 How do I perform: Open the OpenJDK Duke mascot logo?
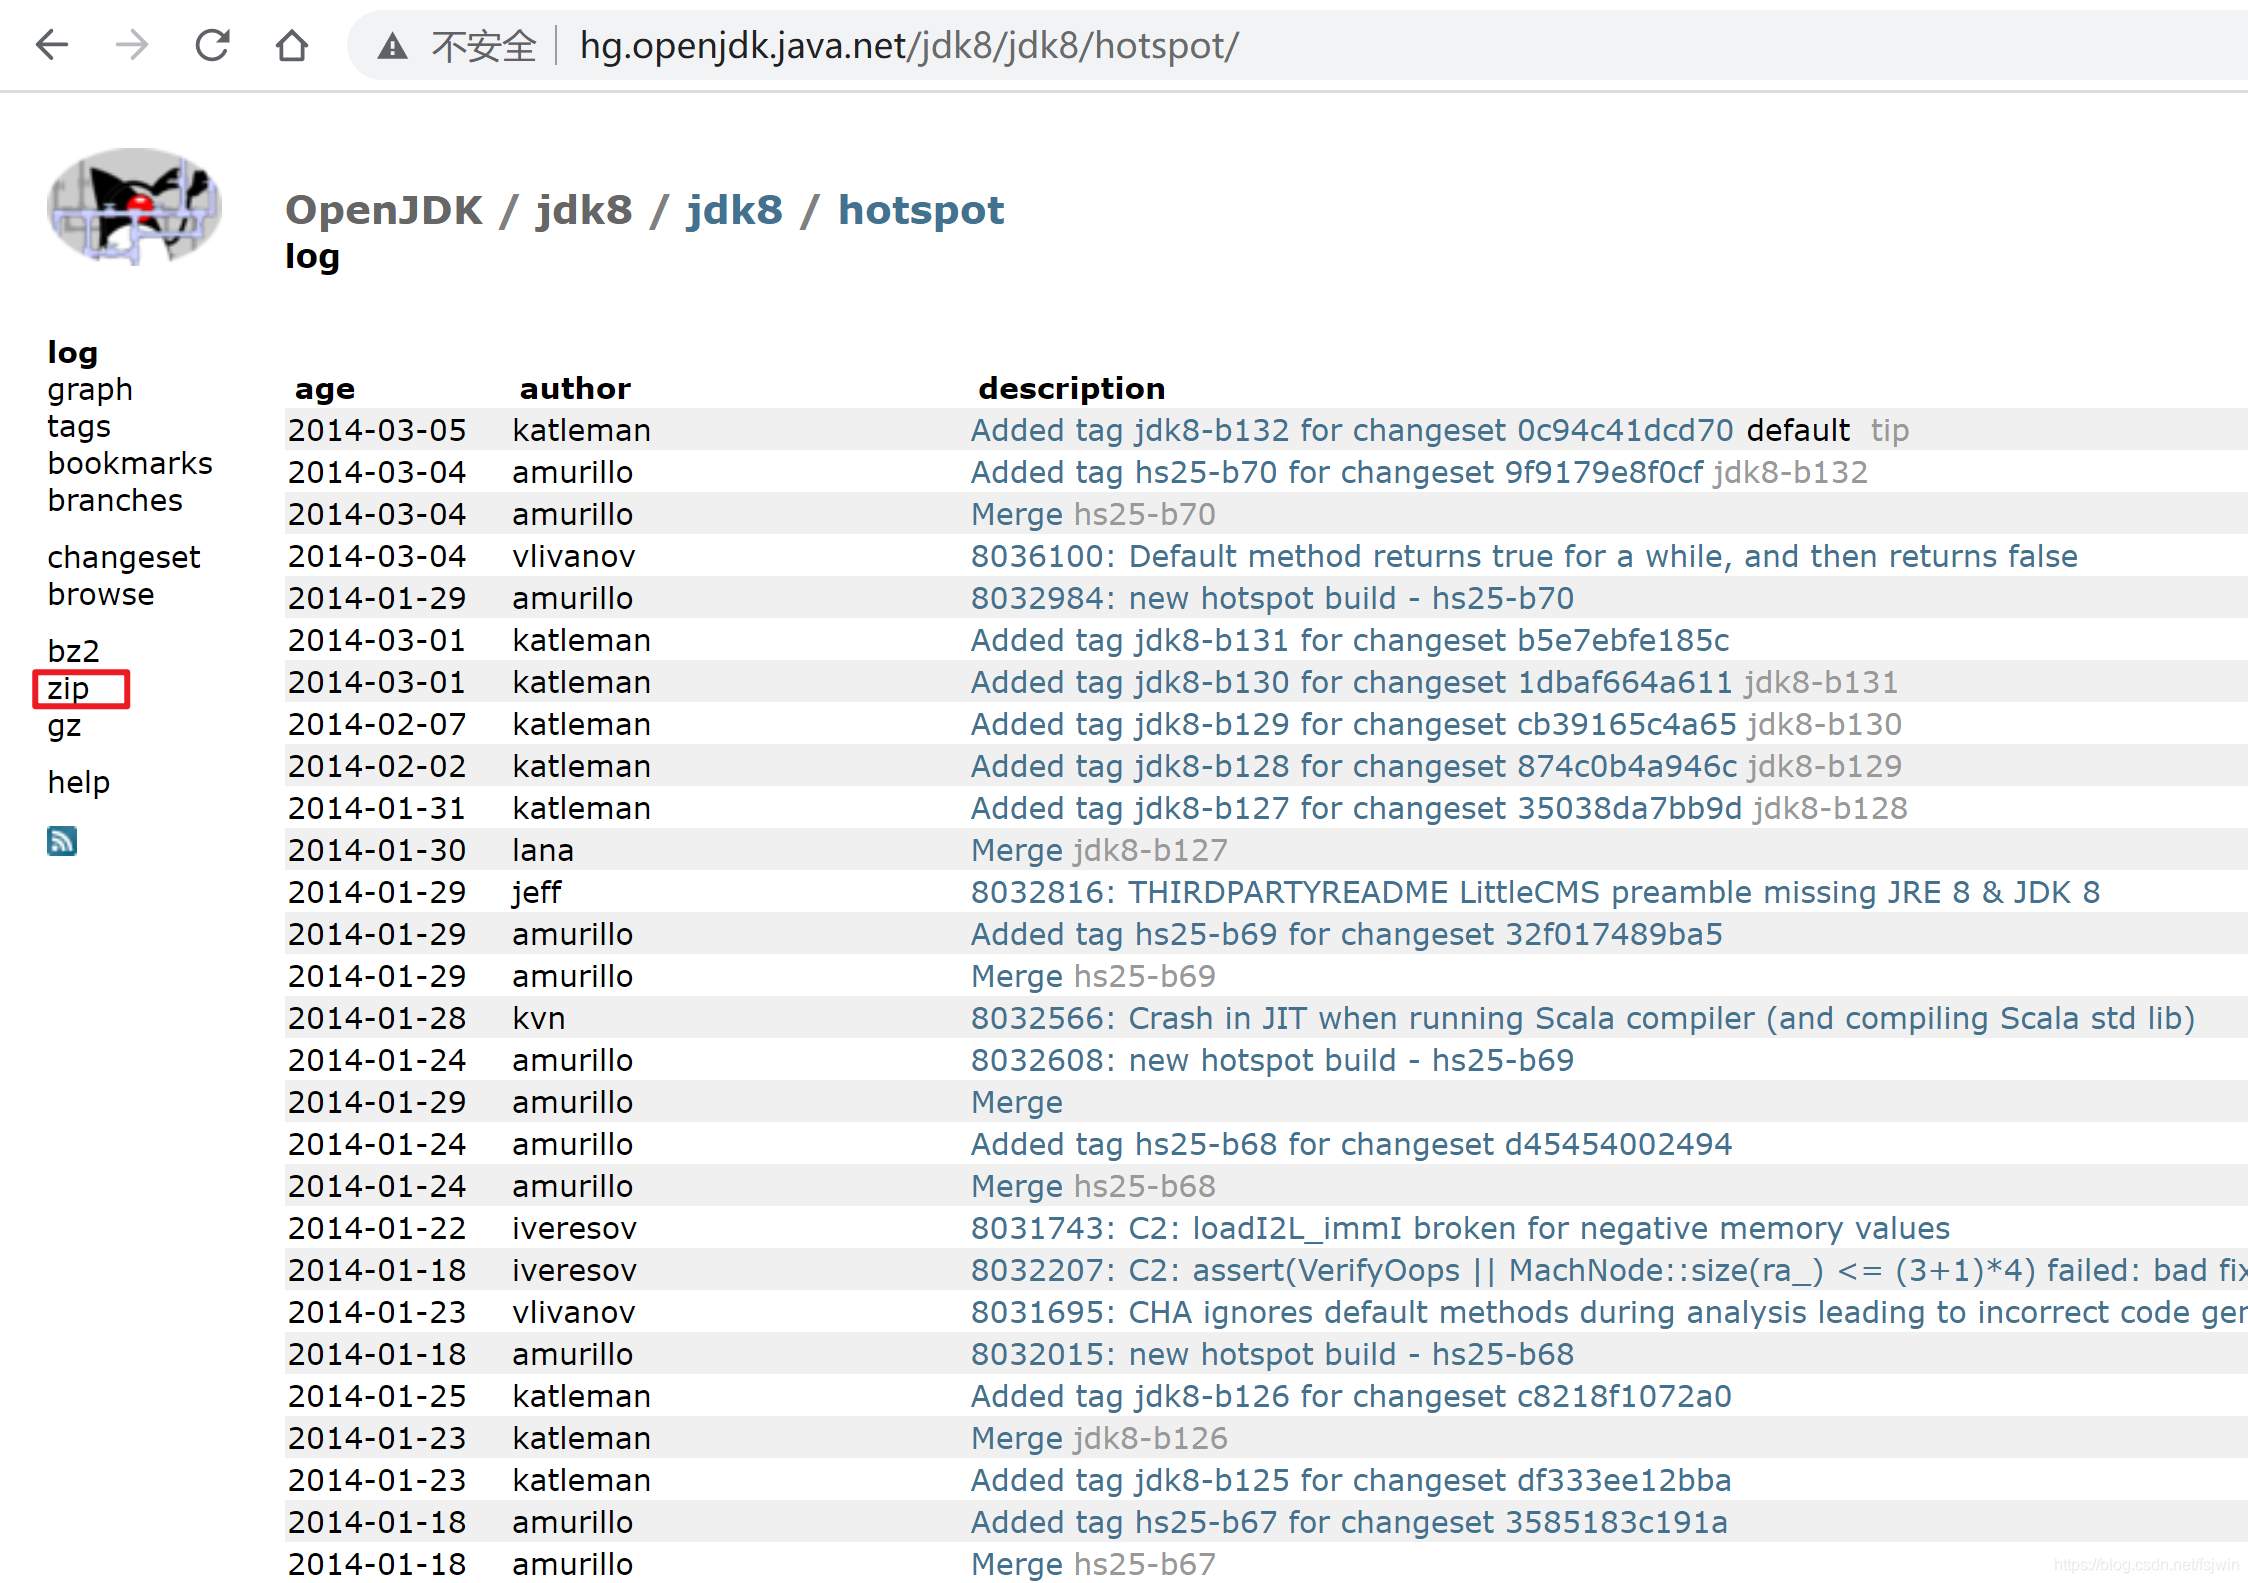point(135,207)
